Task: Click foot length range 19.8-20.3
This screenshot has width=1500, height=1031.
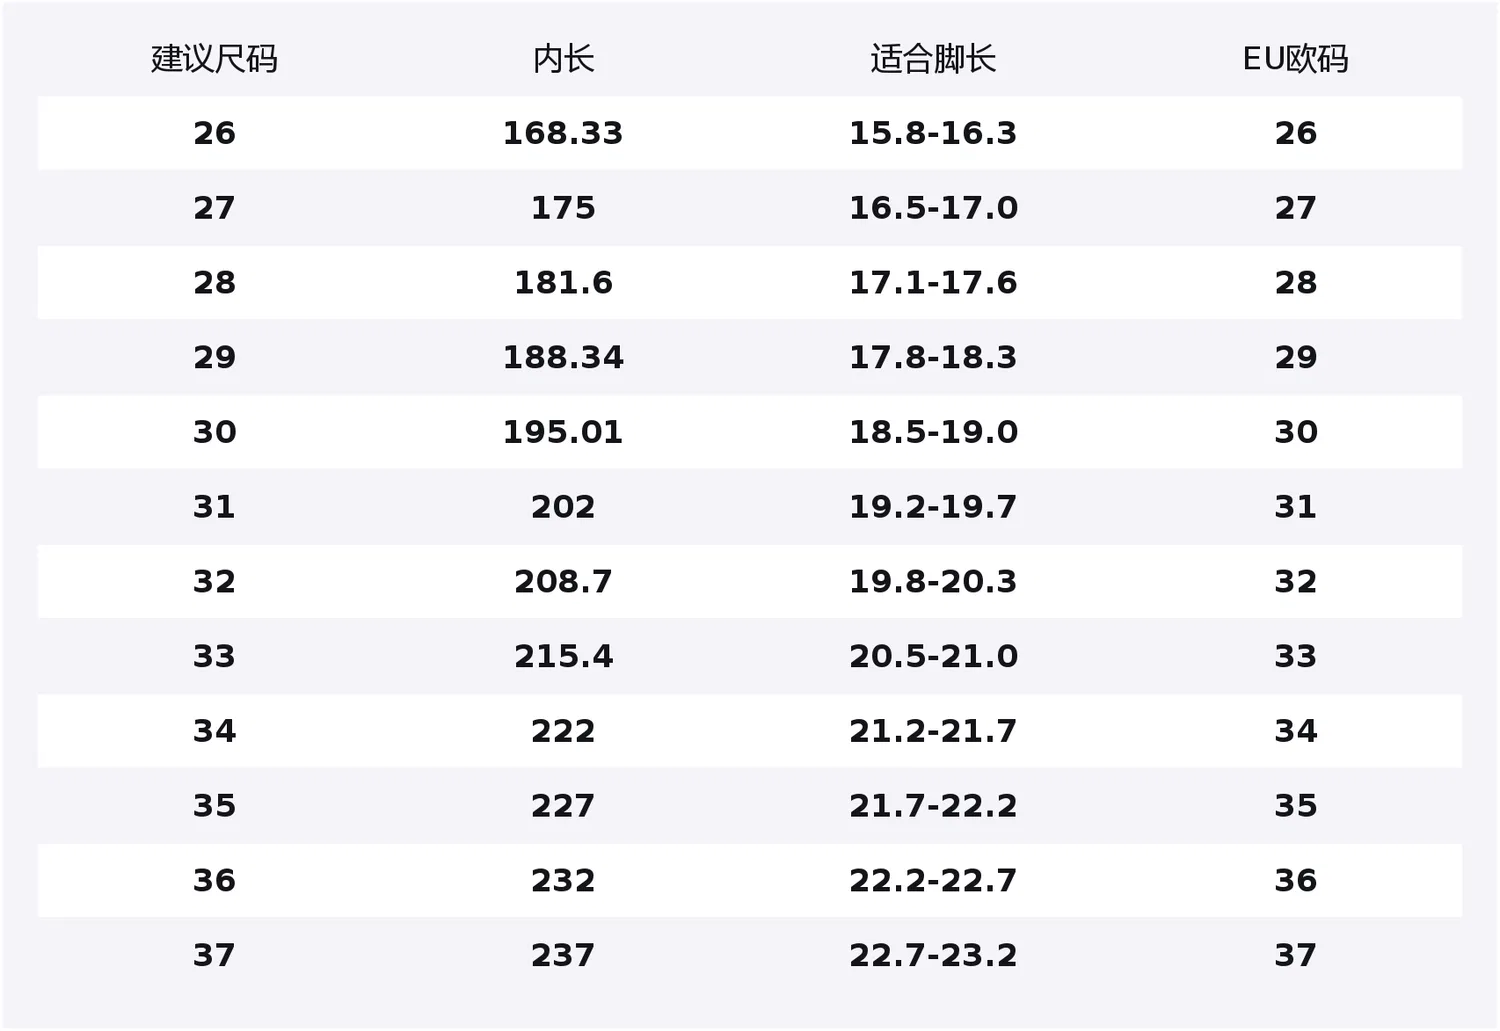Action: click(933, 582)
